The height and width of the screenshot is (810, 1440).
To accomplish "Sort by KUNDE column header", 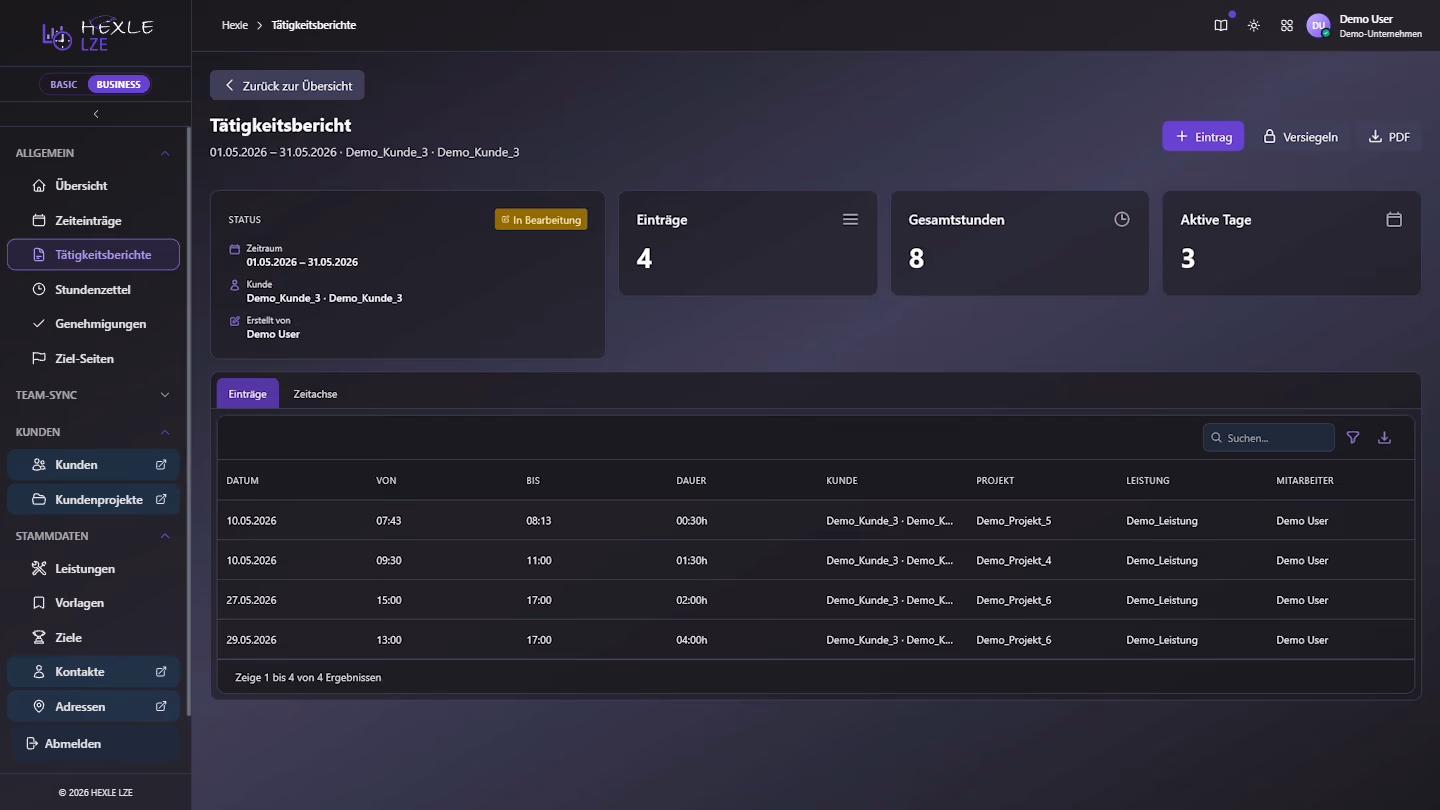I will 842,481.
